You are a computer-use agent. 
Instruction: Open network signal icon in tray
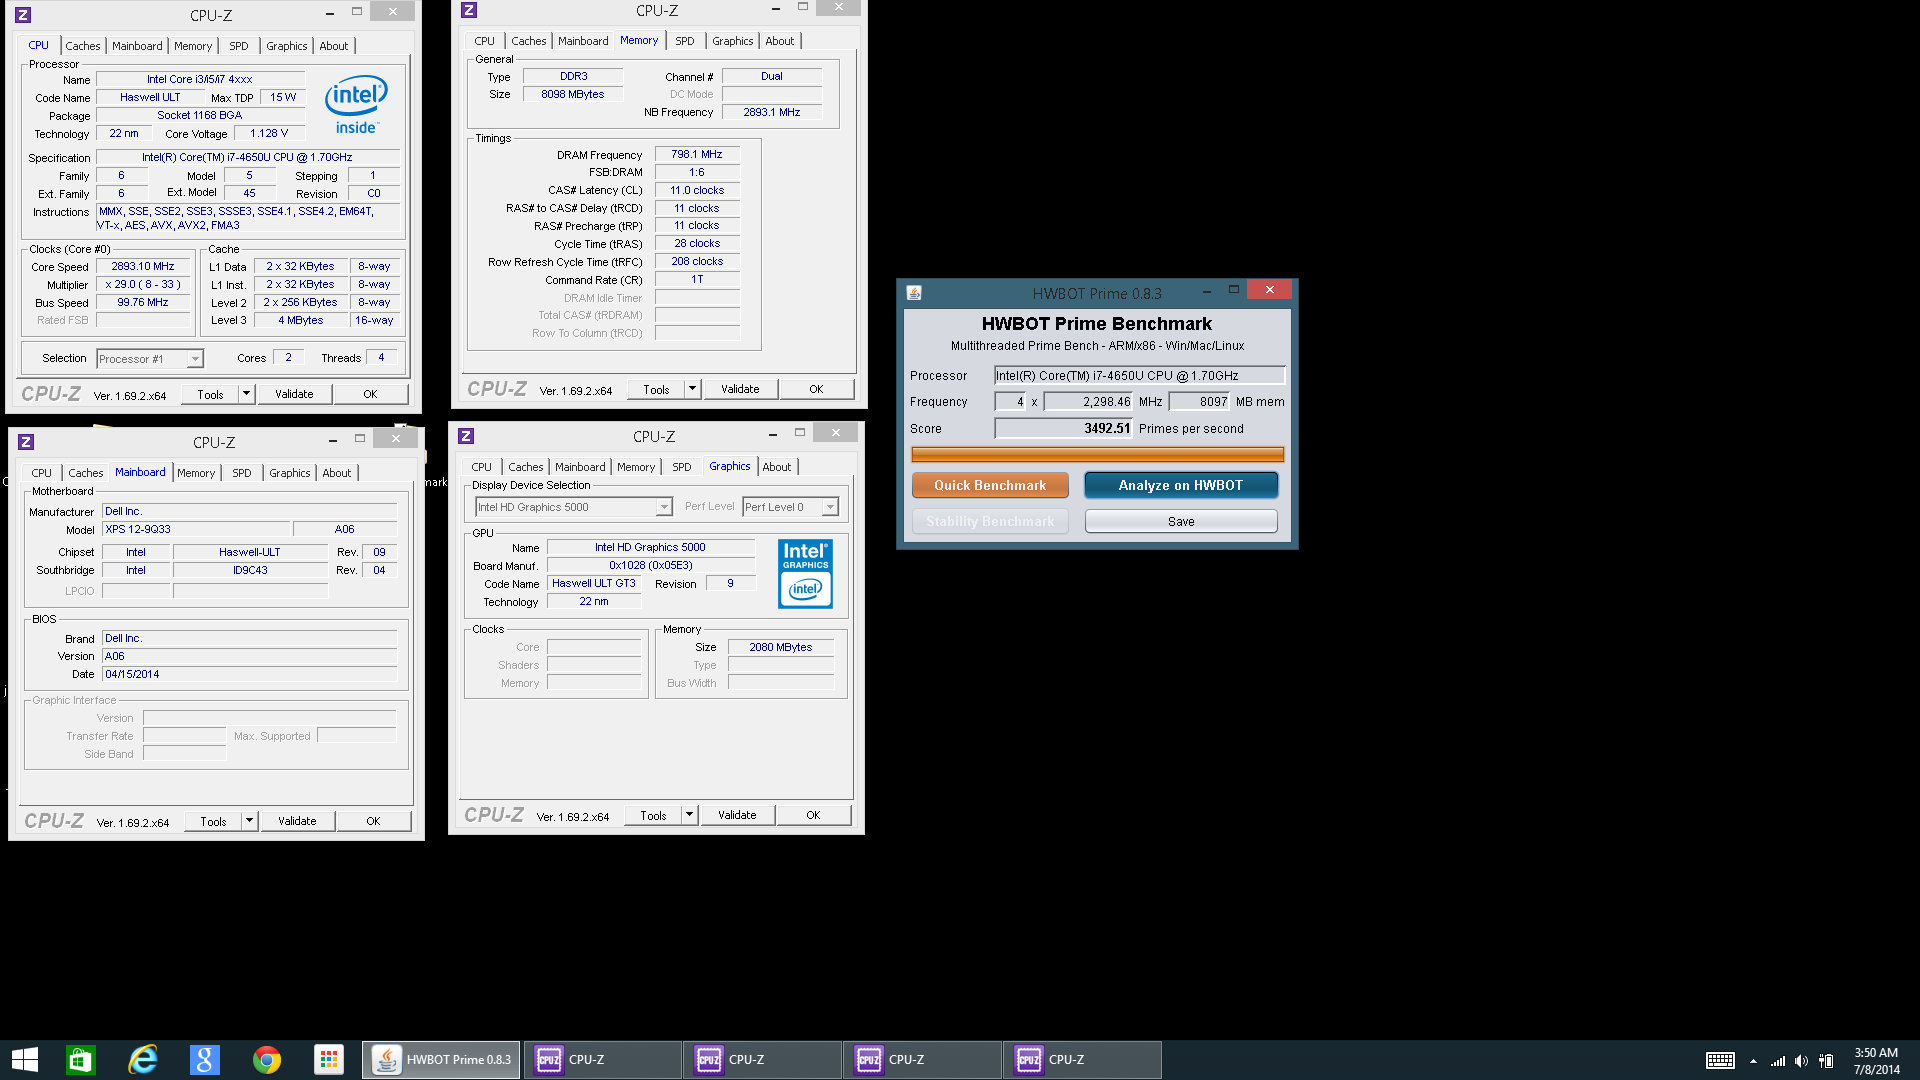(1778, 1061)
